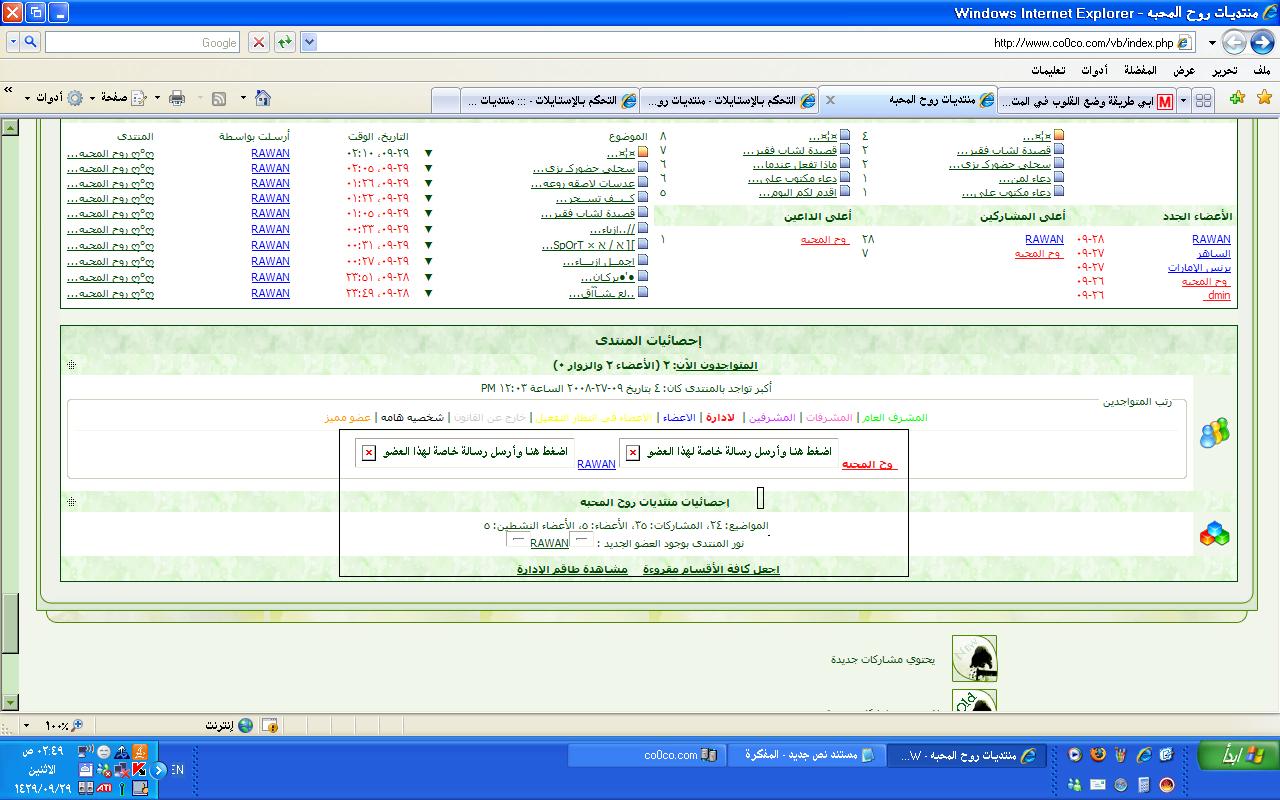The height and width of the screenshot is (800, 1280).
Task: Open the المفضلة (Favorites) menu
Action: pos(1140,71)
